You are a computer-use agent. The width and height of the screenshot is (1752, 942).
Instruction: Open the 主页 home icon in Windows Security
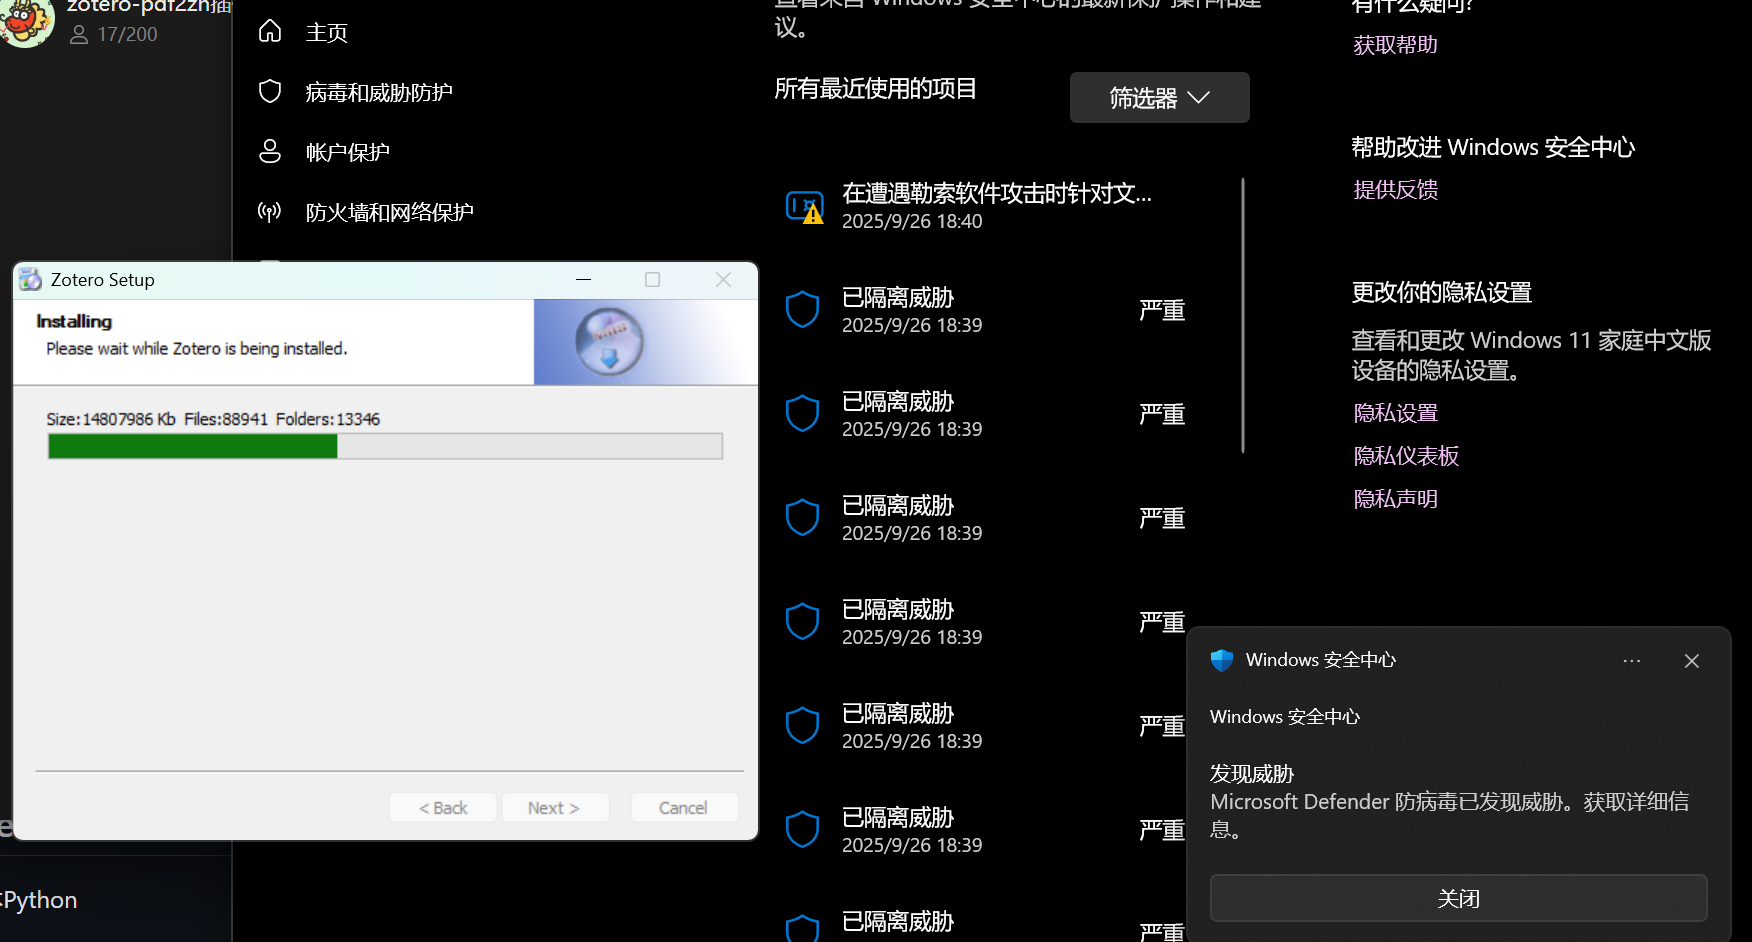coord(270,32)
